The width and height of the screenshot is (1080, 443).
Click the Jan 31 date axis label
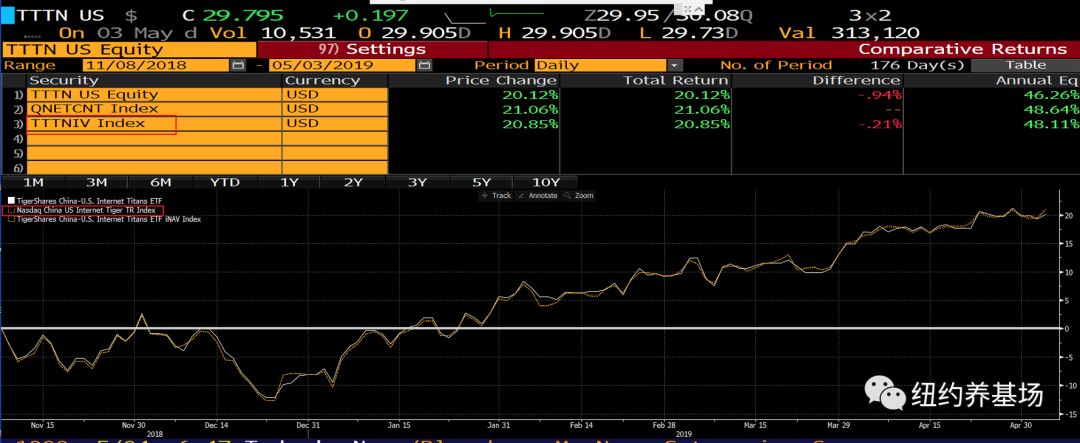[x=499, y=425]
